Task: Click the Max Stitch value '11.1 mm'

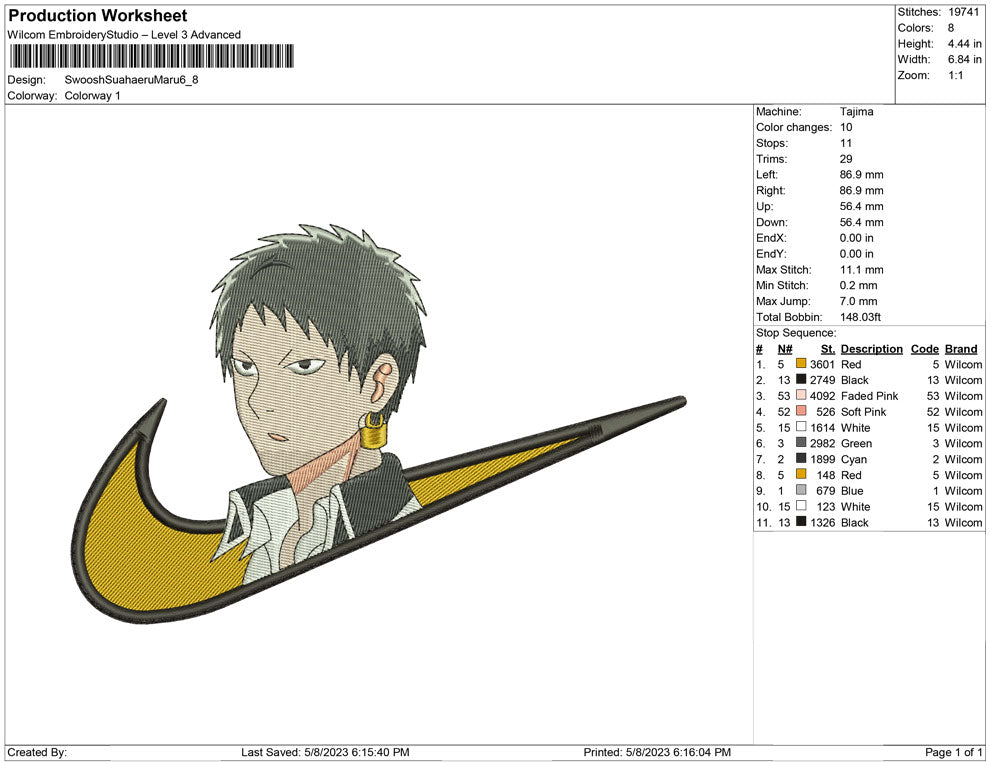Action: 862,270
